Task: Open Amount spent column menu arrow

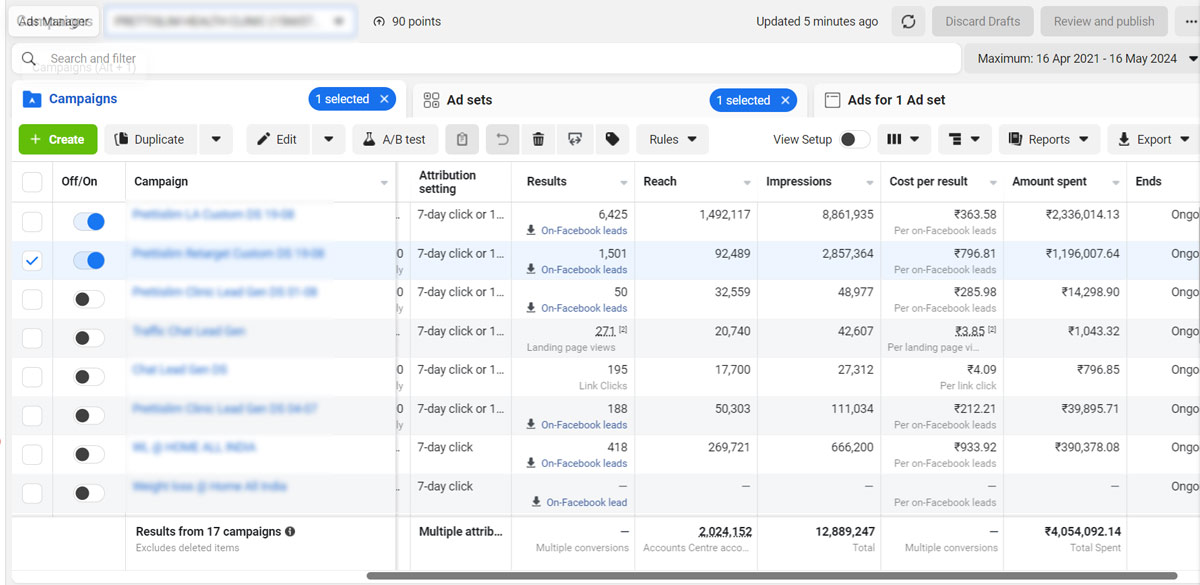Action: pyautogui.click(x=1115, y=183)
